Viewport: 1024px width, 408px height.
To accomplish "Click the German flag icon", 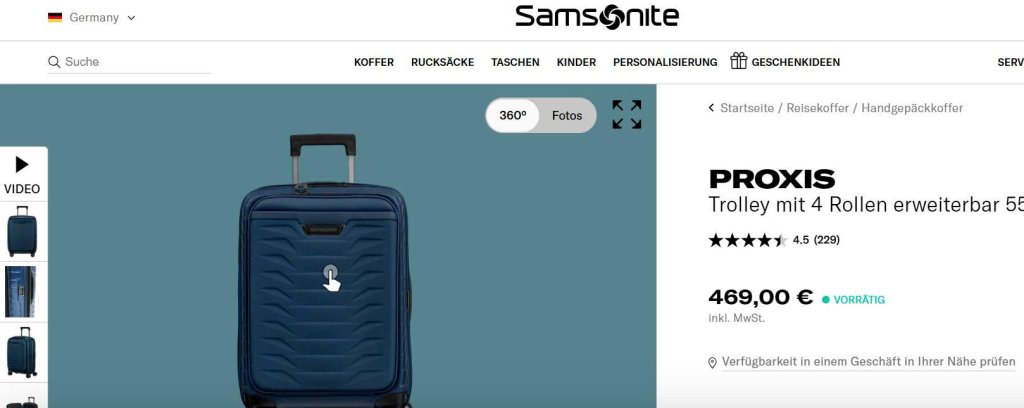I will pyautogui.click(x=55, y=18).
